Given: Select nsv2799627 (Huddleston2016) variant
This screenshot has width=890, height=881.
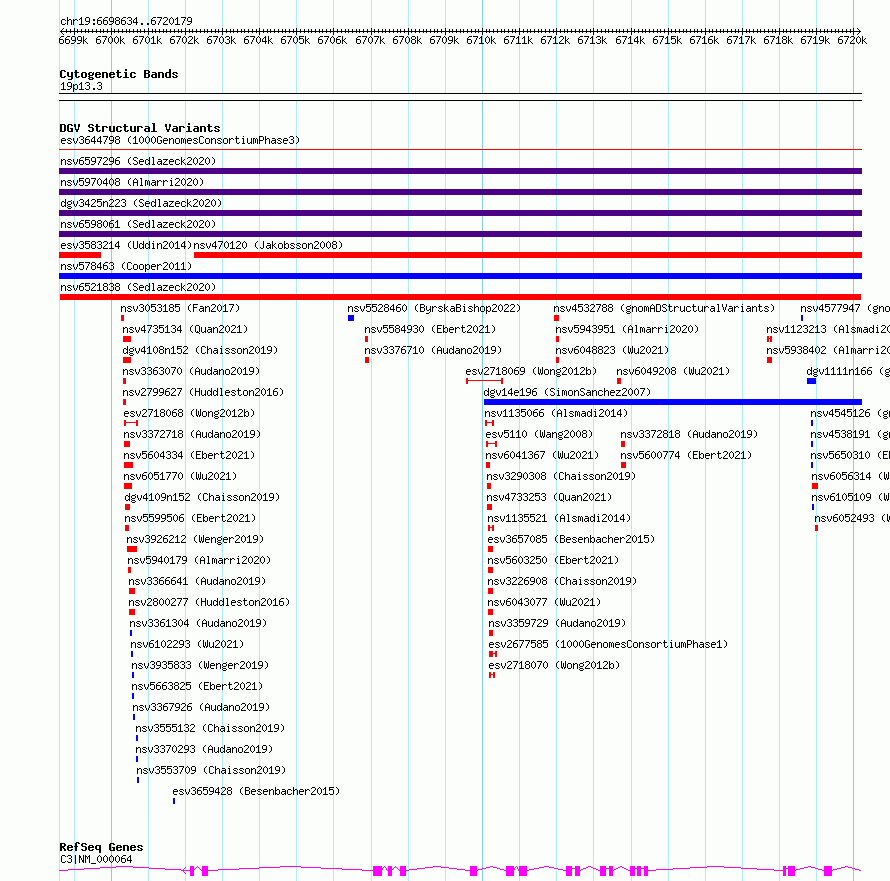Looking at the screenshot, I should [203, 392].
